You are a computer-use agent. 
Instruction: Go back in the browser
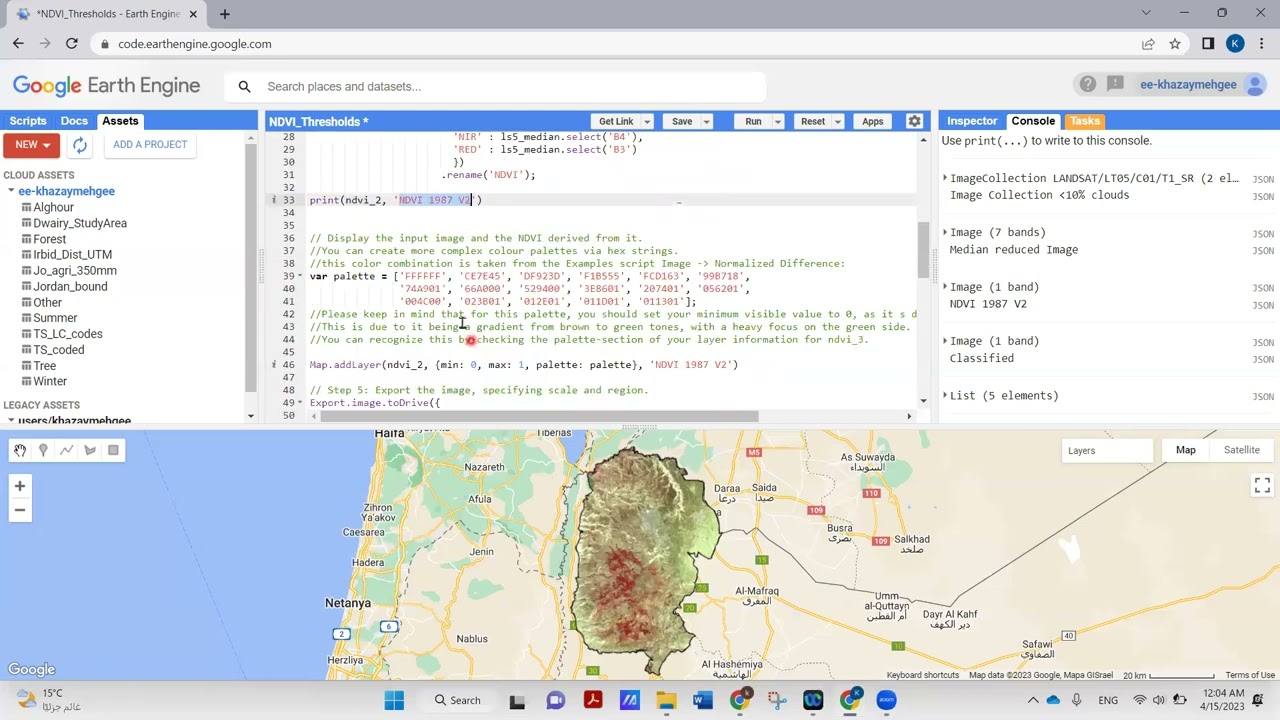18,44
